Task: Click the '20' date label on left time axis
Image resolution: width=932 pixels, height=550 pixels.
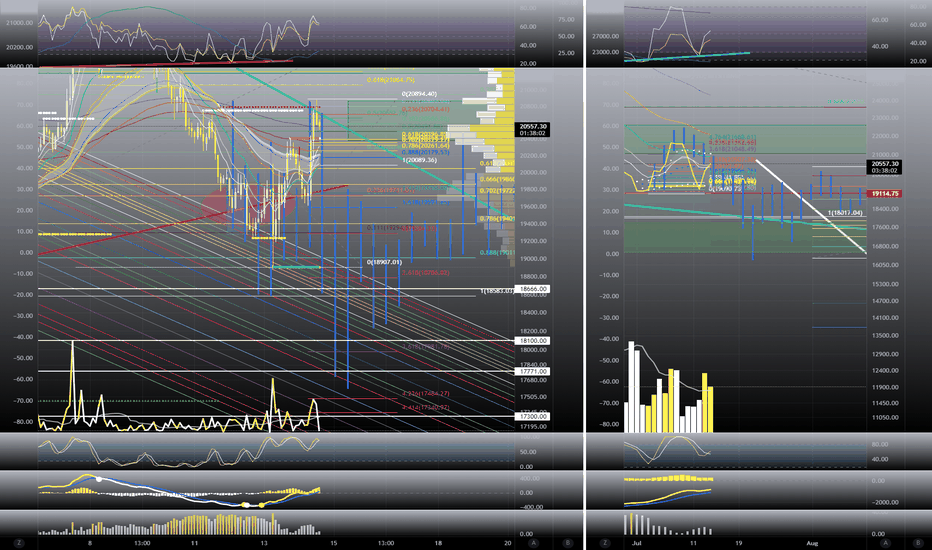Action: pyautogui.click(x=508, y=543)
